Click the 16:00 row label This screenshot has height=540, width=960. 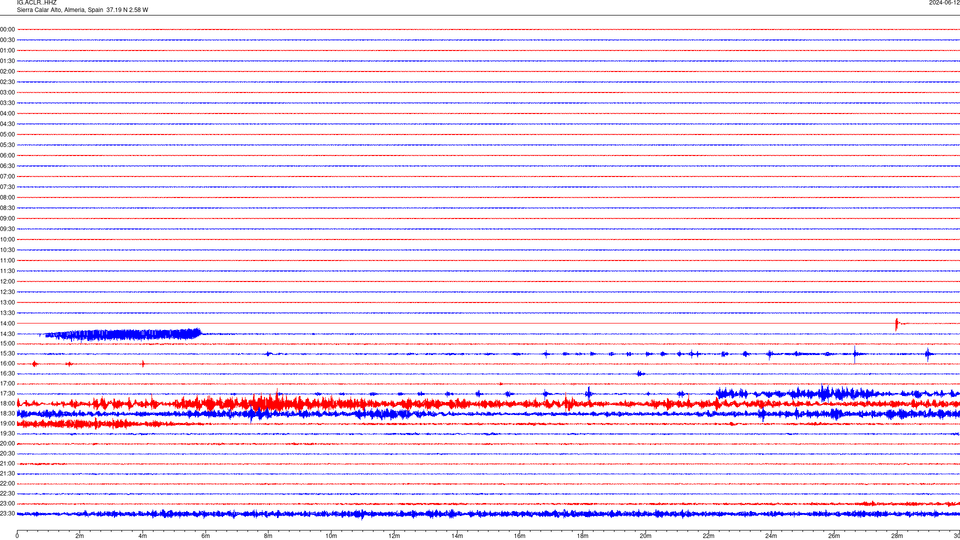coord(7,364)
